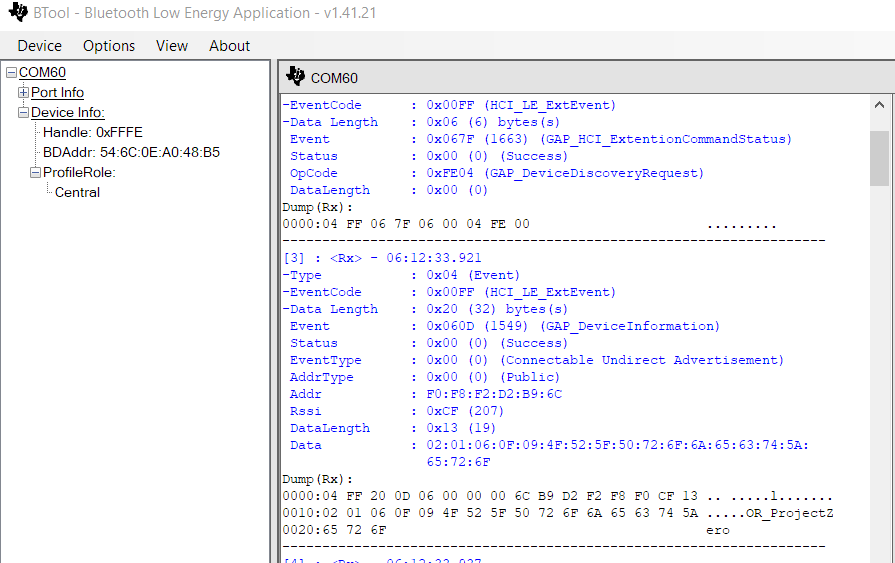Open the Device menu
This screenshot has height=563, width=895.
[39, 46]
